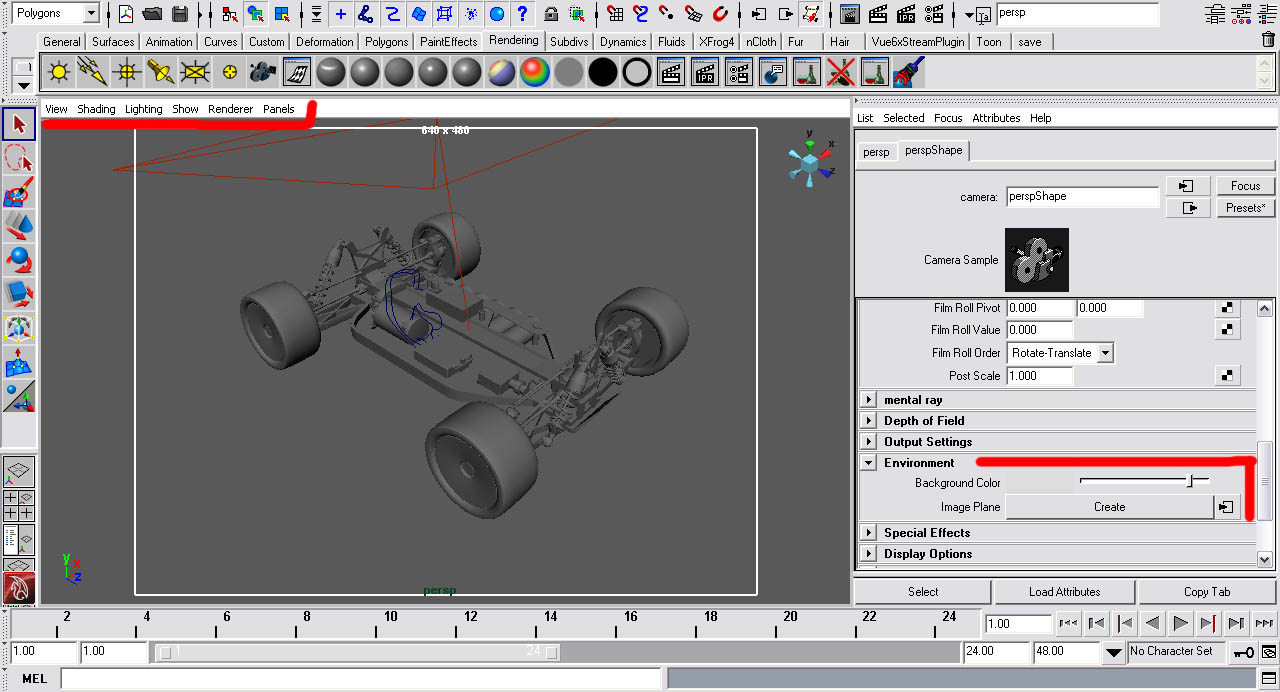The width and height of the screenshot is (1280, 692).
Task: Expand the mental ray section
Action: coord(870,400)
